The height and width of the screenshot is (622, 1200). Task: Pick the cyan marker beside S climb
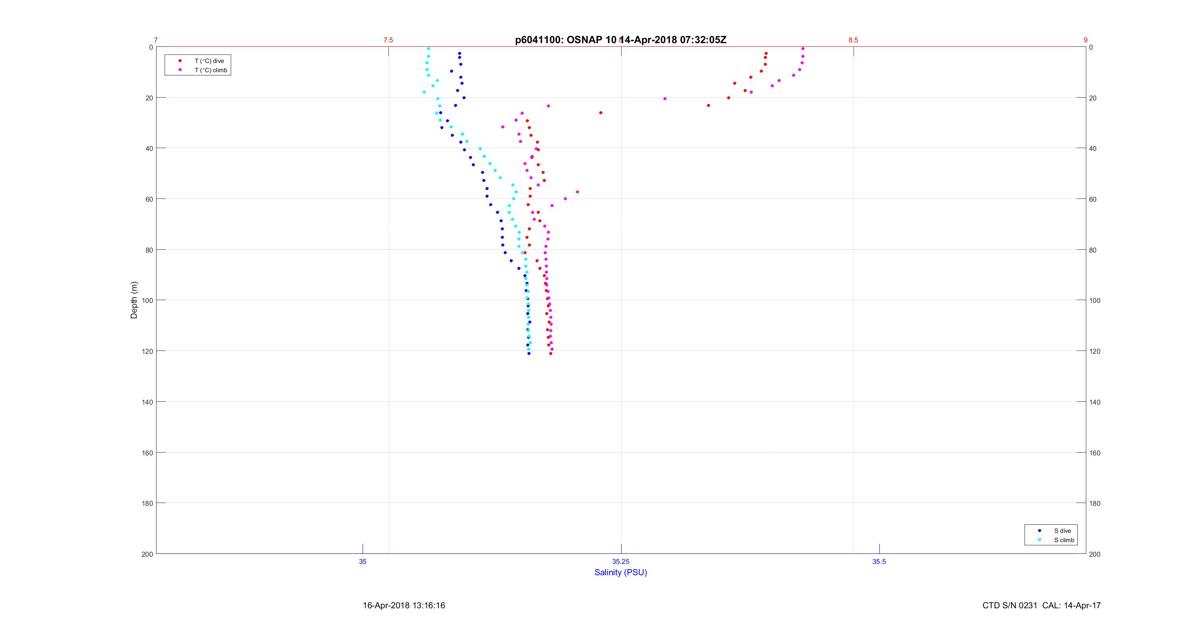click(x=1040, y=540)
